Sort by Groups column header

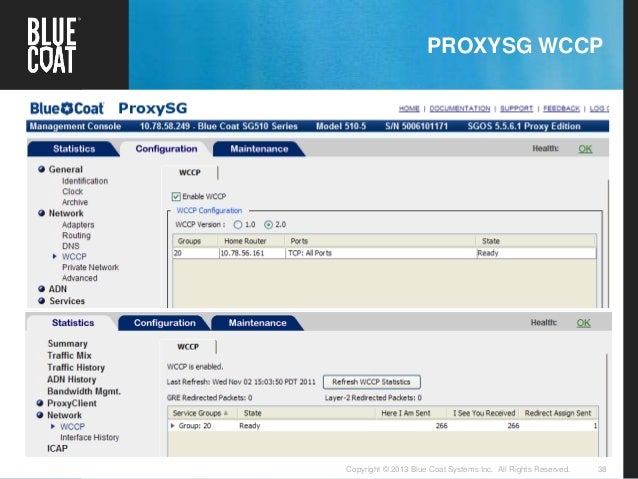[x=195, y=241]
